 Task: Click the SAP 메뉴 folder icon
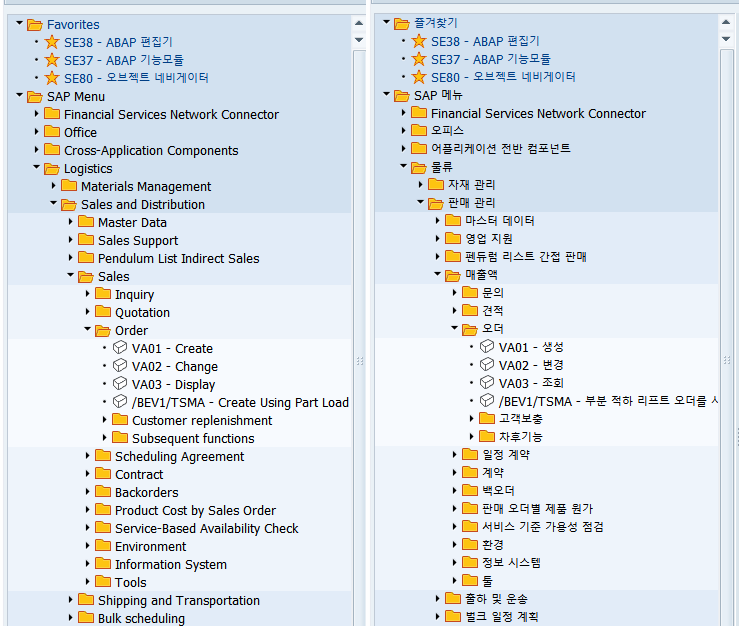point(402,96)
